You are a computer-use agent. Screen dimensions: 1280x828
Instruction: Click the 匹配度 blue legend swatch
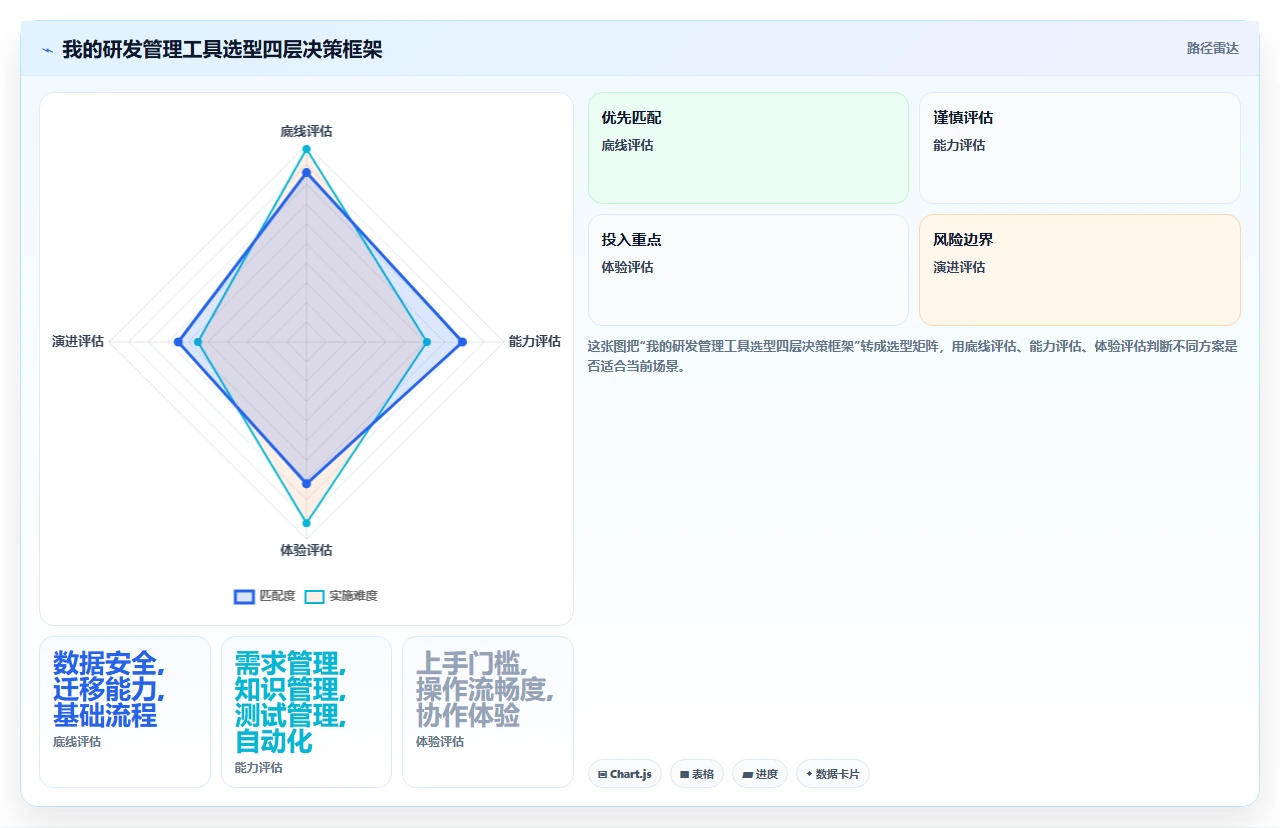point(245,596)
